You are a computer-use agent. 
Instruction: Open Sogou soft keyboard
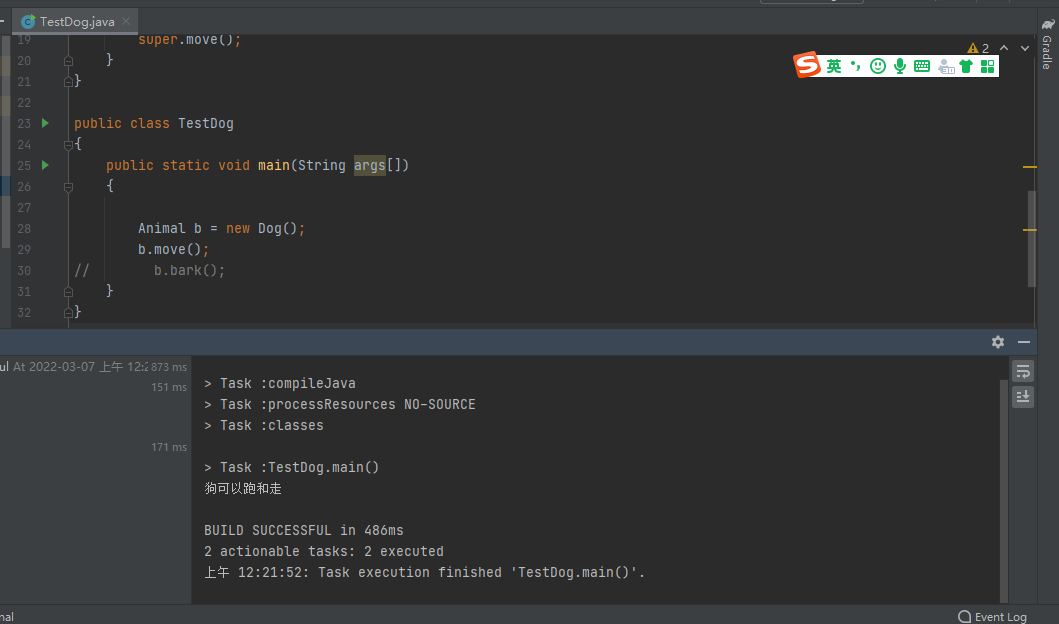click(x=922, y=66)
